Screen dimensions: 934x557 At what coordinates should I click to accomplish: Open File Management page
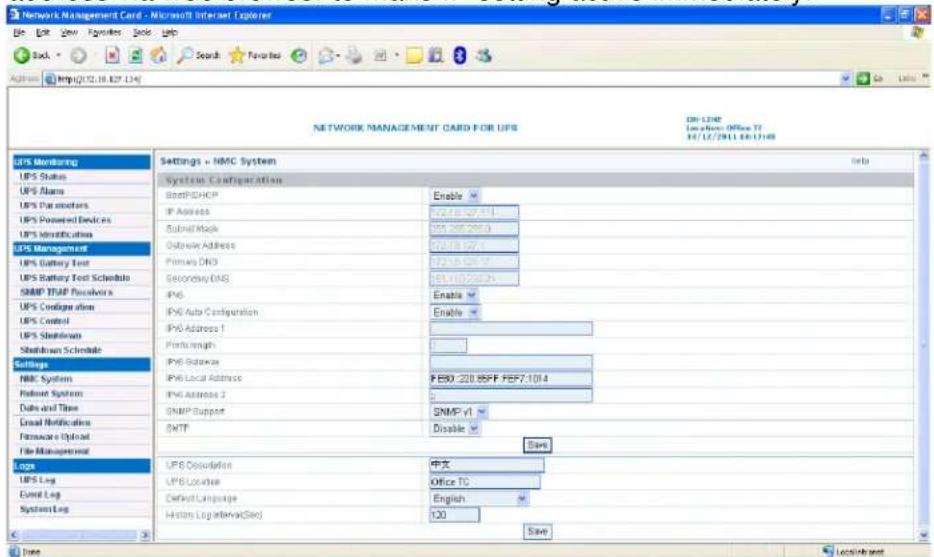click(x=54, y=452)
